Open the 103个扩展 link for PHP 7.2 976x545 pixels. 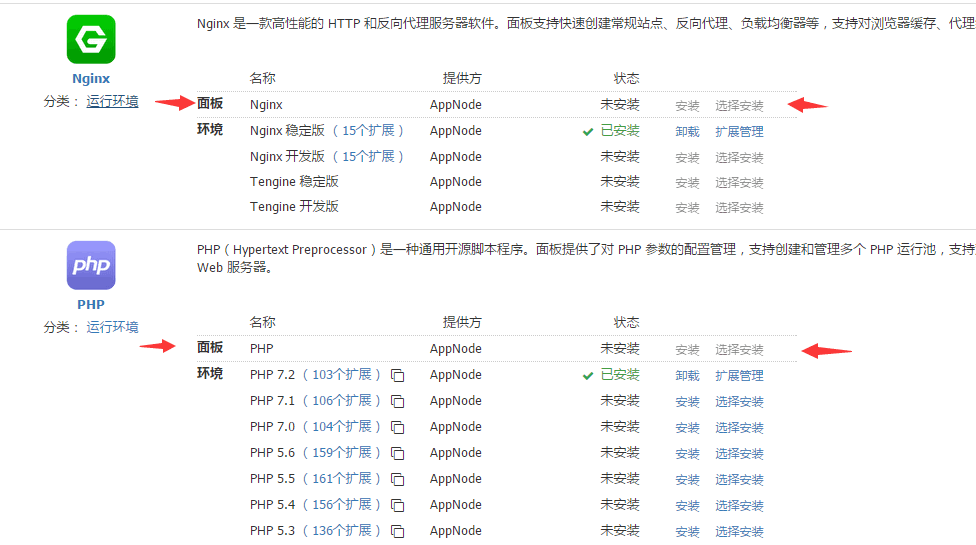[342, 375]
